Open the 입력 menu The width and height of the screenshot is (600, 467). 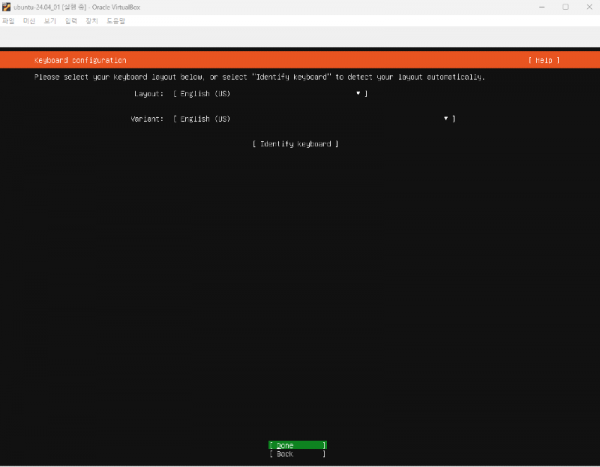click(70, 20)
